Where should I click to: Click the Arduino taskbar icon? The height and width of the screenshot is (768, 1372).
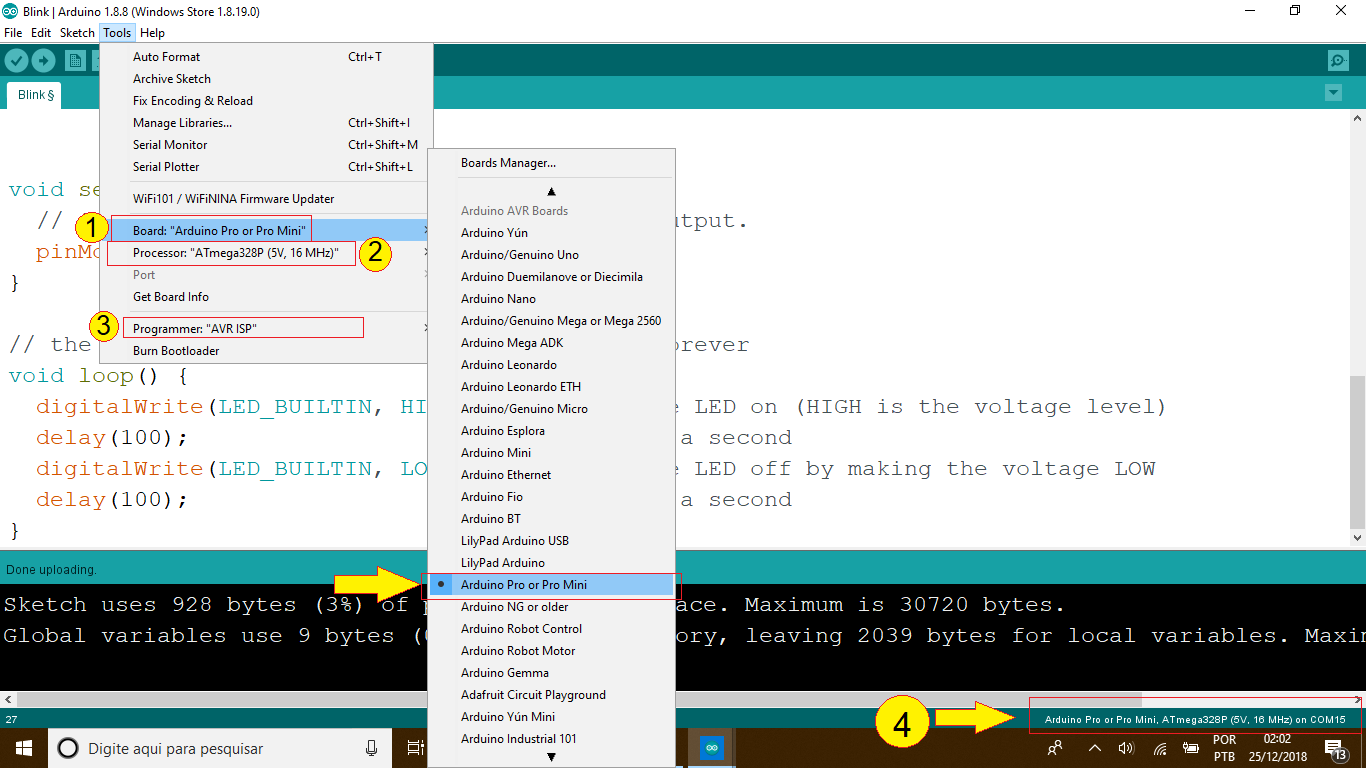(x=711, y=748)
